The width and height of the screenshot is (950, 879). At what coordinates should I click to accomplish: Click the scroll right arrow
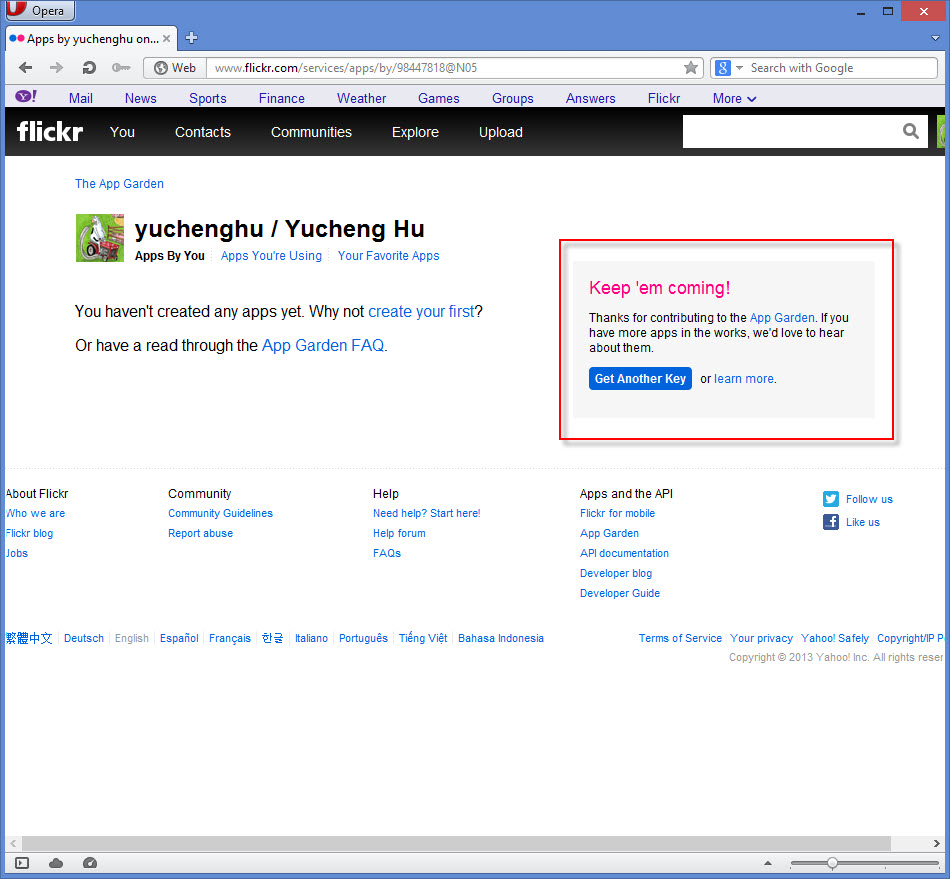[937, 843]
